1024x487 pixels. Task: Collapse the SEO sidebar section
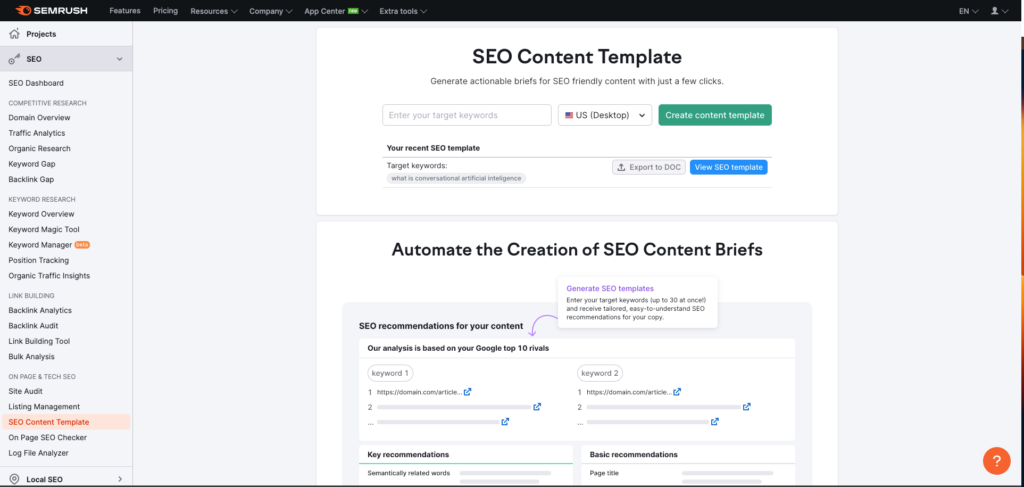click(x=120, y=60)
